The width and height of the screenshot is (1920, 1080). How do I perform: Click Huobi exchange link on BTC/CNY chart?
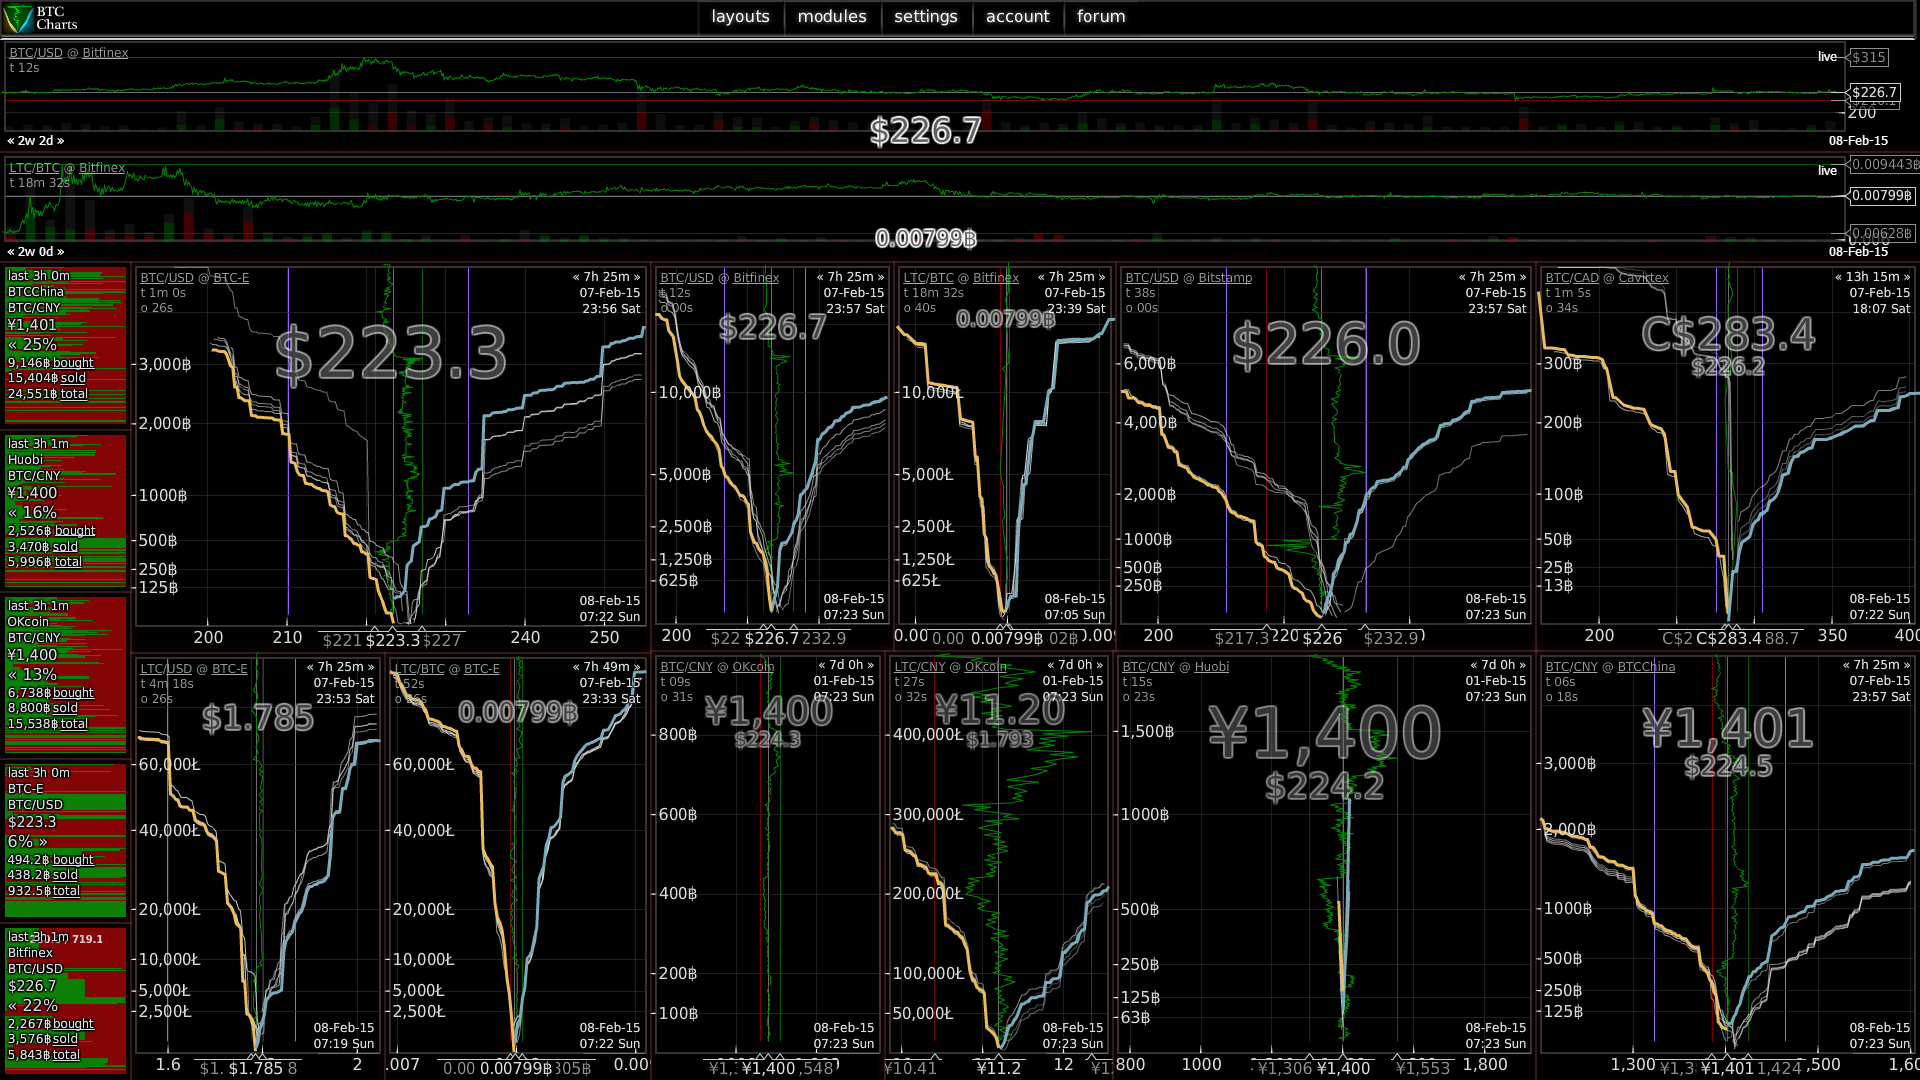tap(1211, 667)
